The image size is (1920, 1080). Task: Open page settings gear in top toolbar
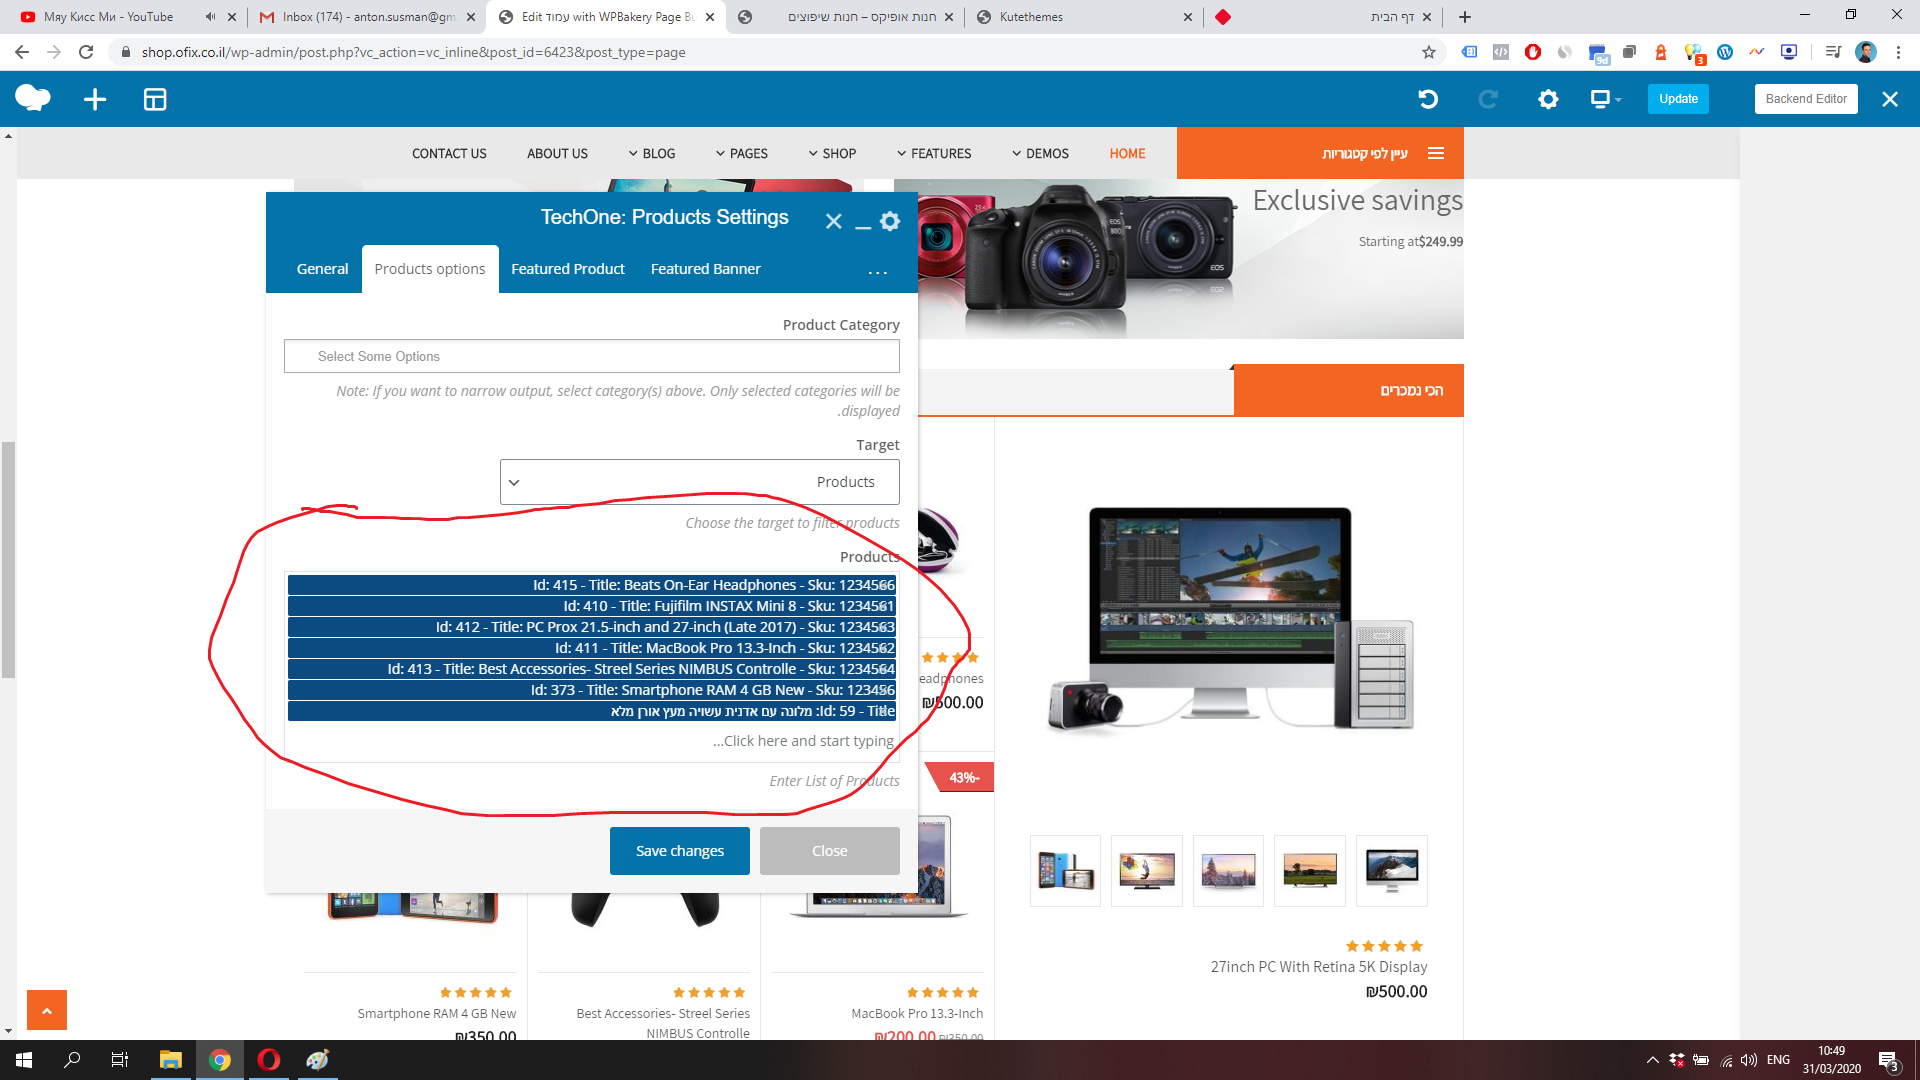(x=1548, y=99)
